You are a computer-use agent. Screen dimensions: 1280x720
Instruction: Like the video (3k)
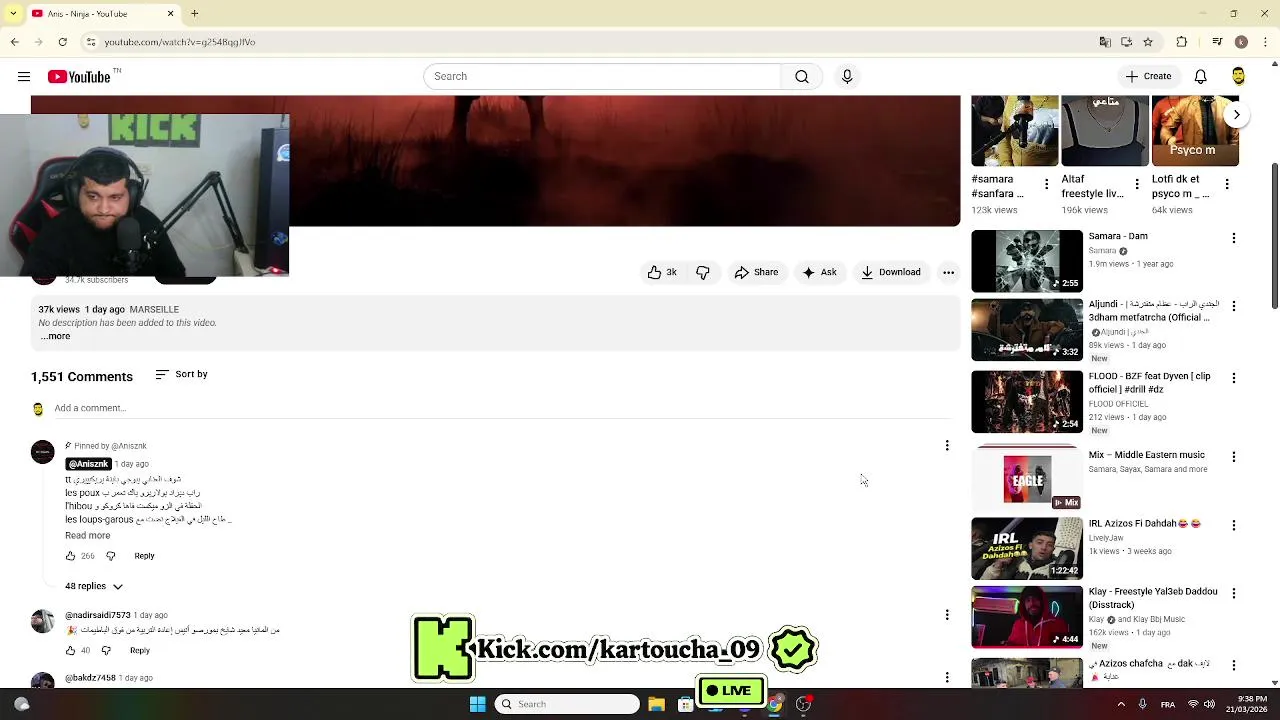tap(662, 272)
